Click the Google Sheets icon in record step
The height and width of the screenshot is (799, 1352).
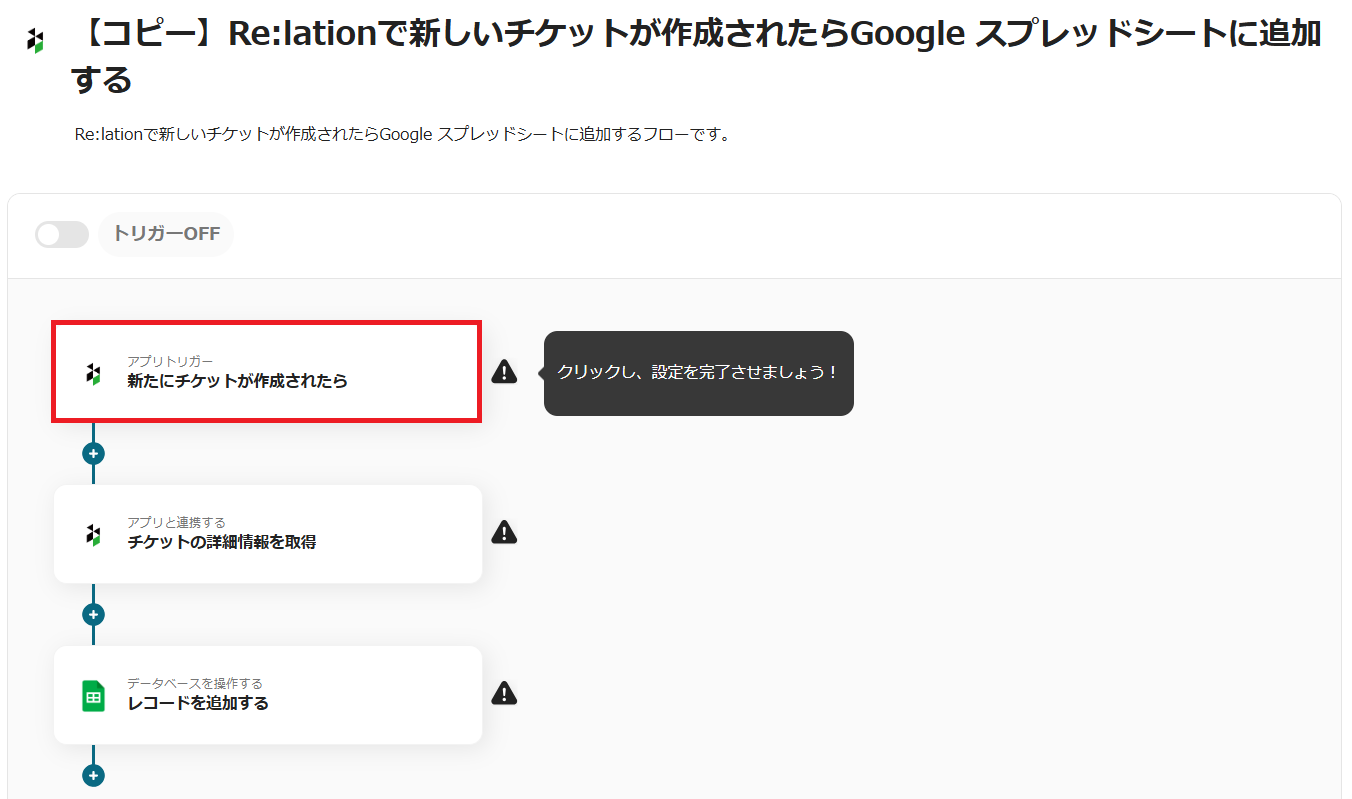[93, 696]
